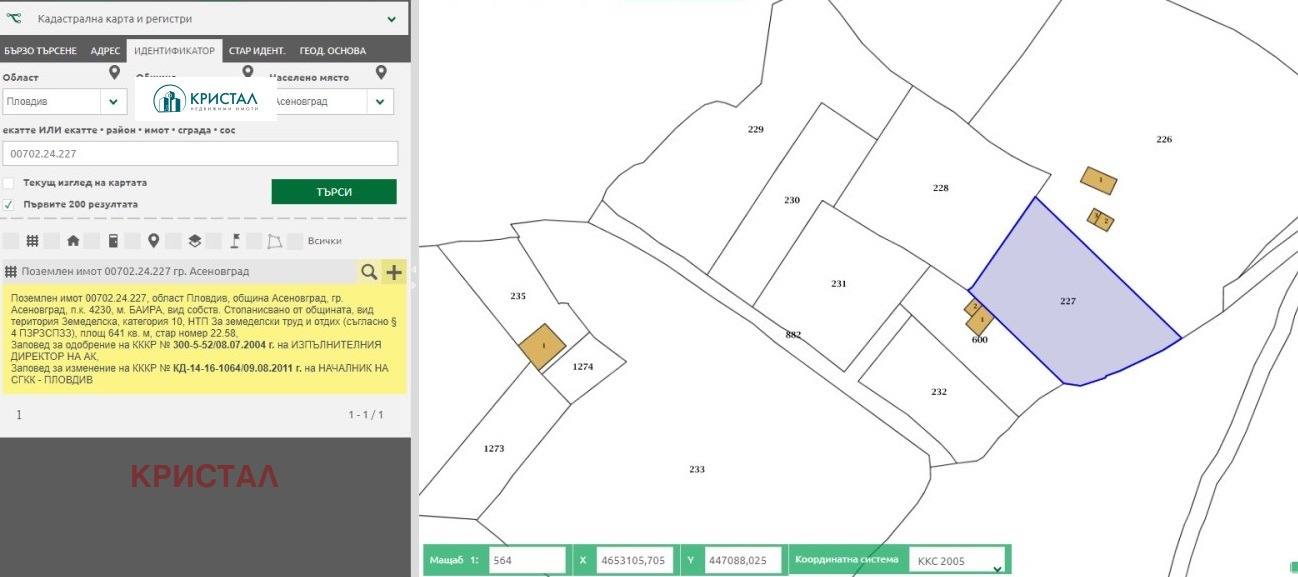Click the identifier input field with 00702.24.227

(200, 154)
